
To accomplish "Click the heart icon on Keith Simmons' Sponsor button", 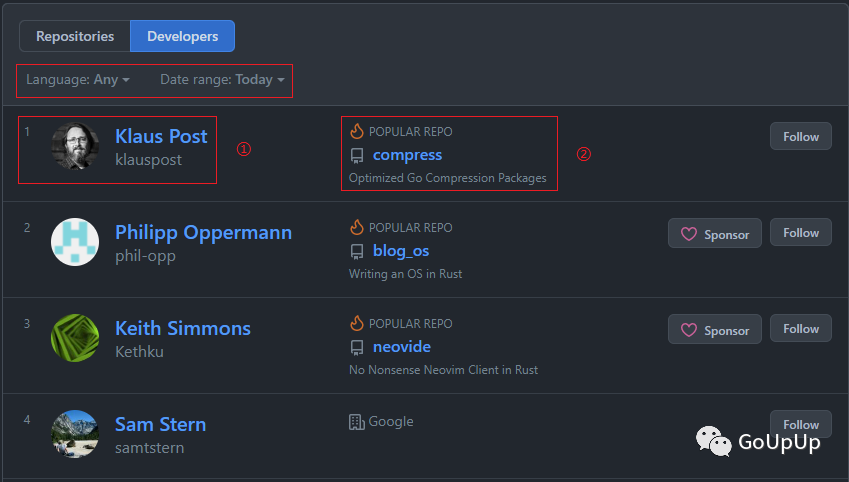I will point(689,330).
